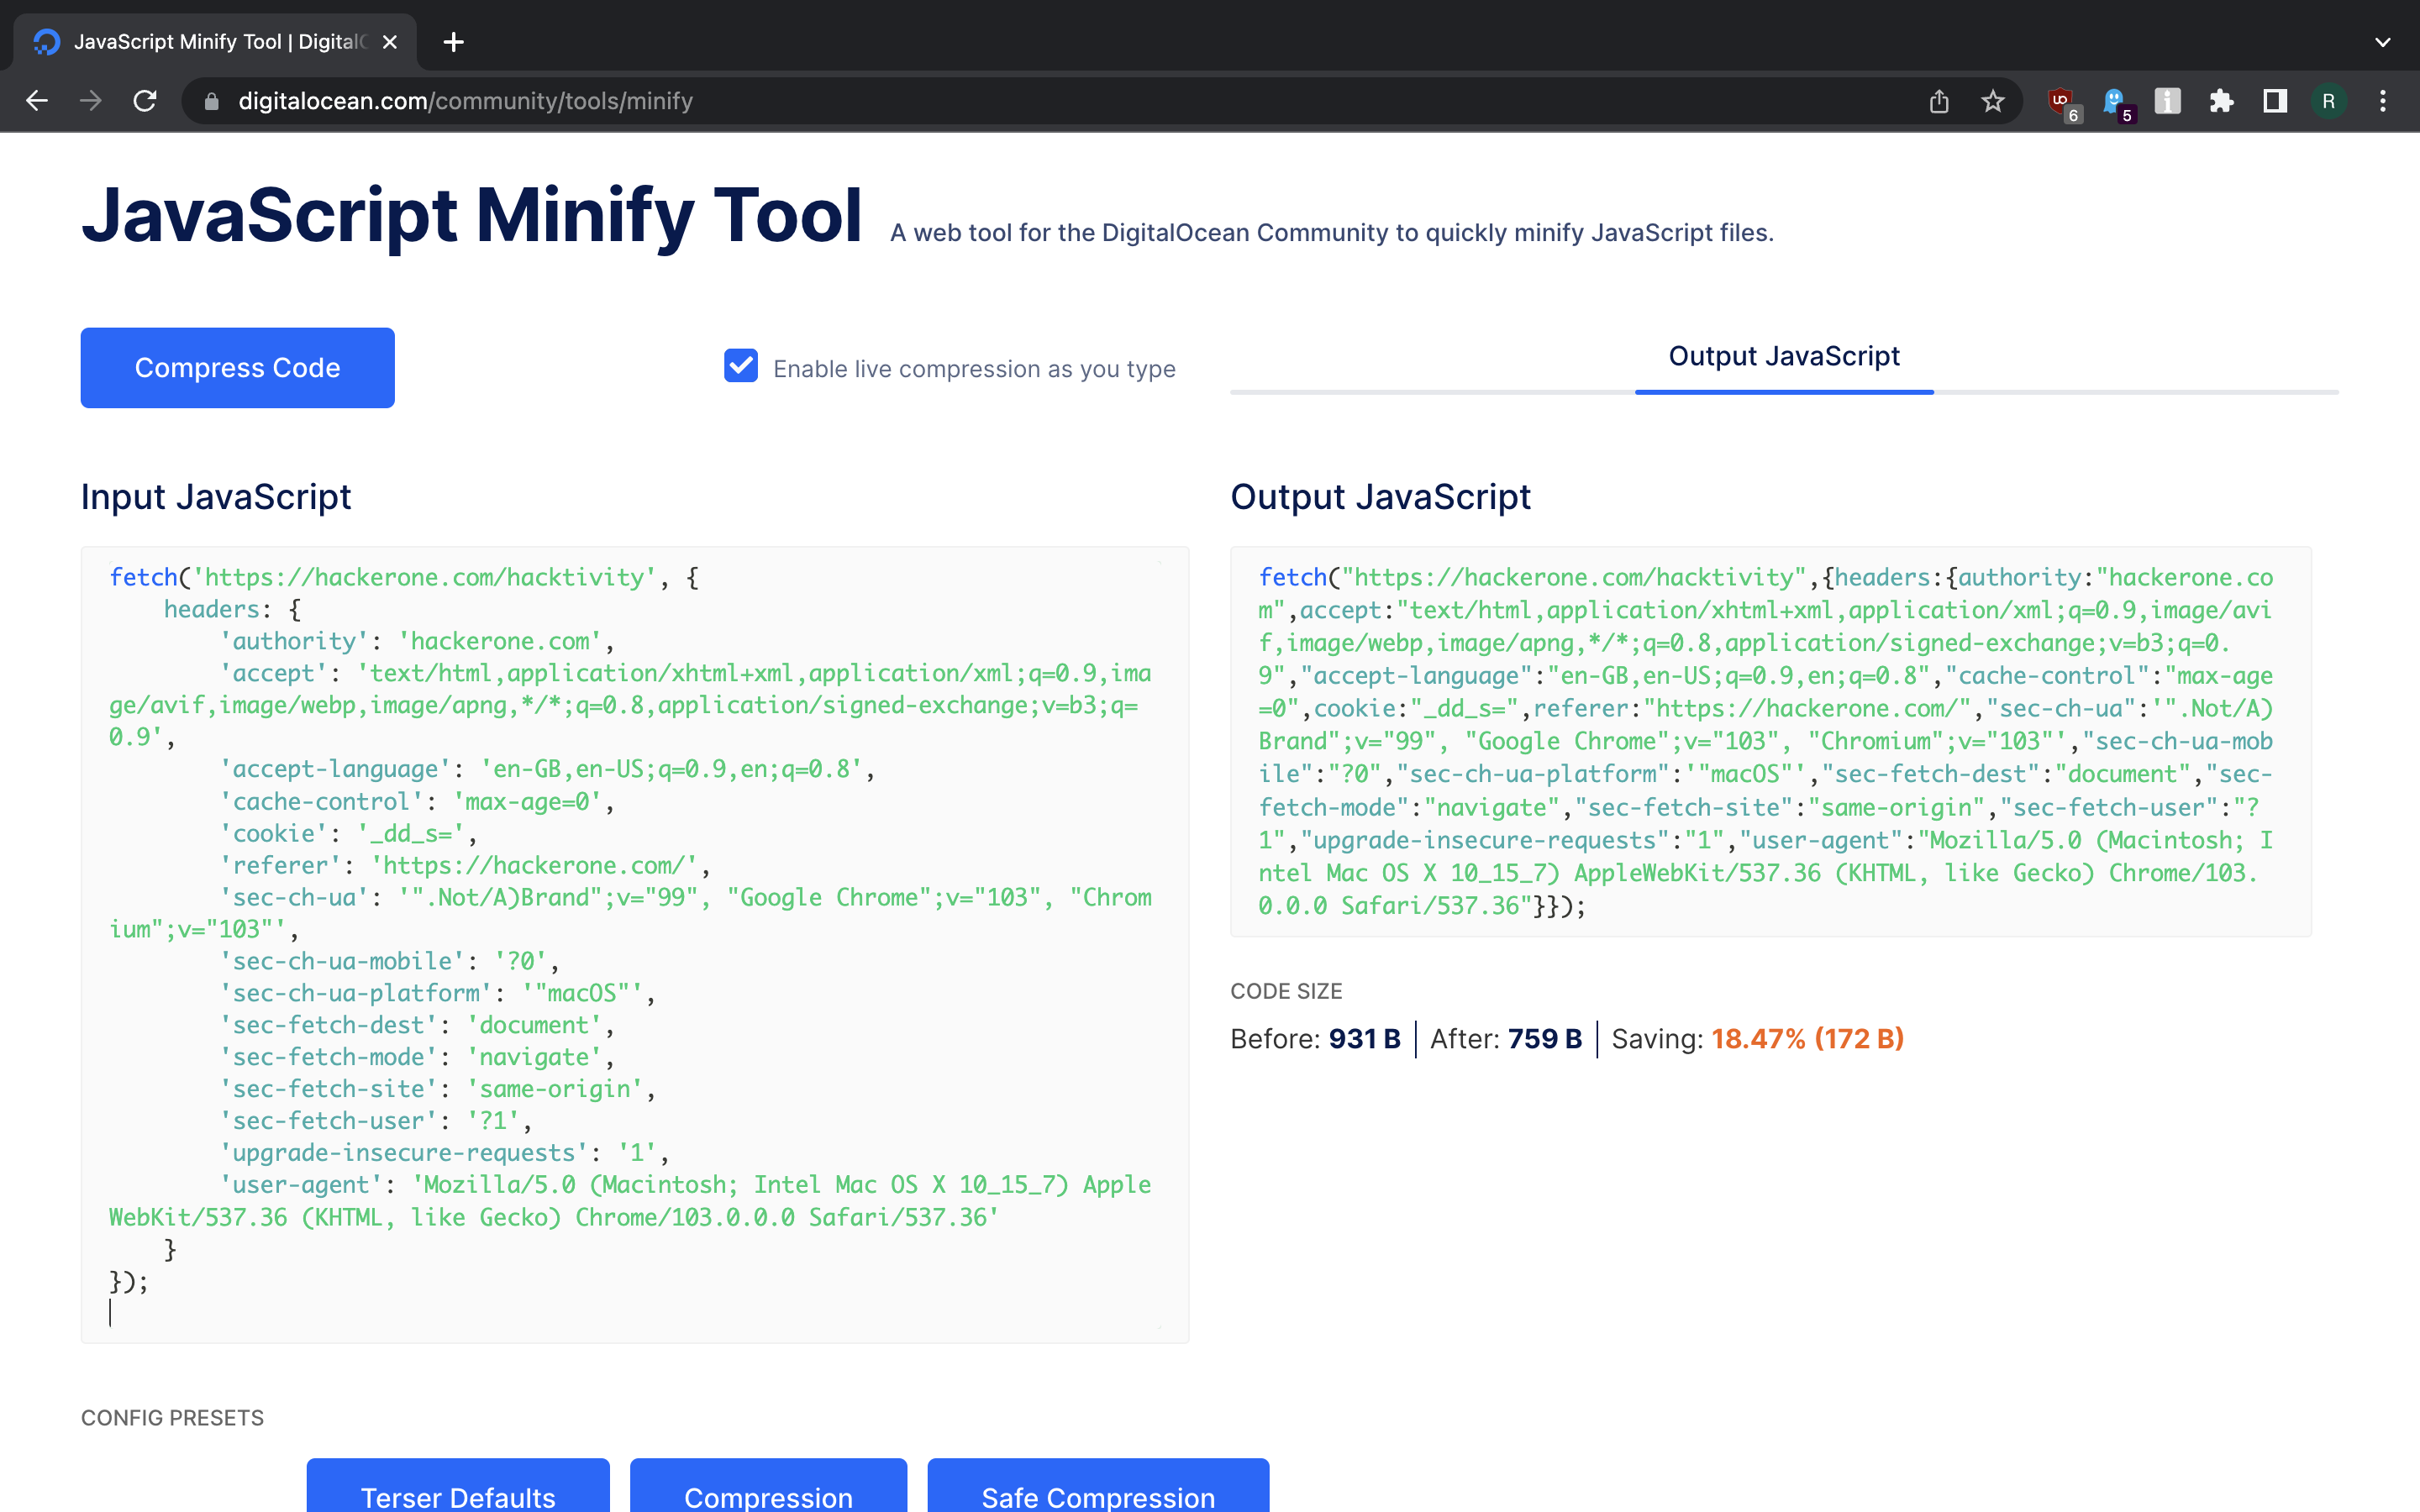Click the gray info extension icon
This screenshot has height=1512, width=2420.
[2167, 101]
